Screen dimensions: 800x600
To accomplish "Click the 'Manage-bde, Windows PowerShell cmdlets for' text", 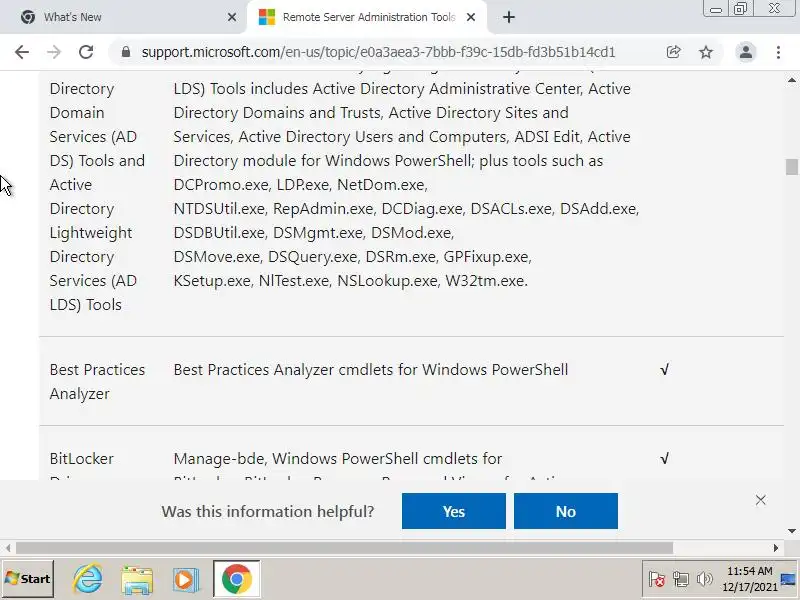I will 338,459.
